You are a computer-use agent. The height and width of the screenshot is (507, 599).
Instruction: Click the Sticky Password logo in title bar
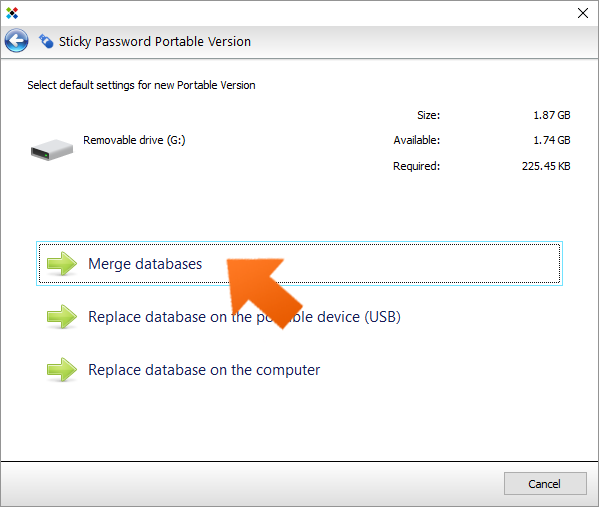tap(12, 13)
